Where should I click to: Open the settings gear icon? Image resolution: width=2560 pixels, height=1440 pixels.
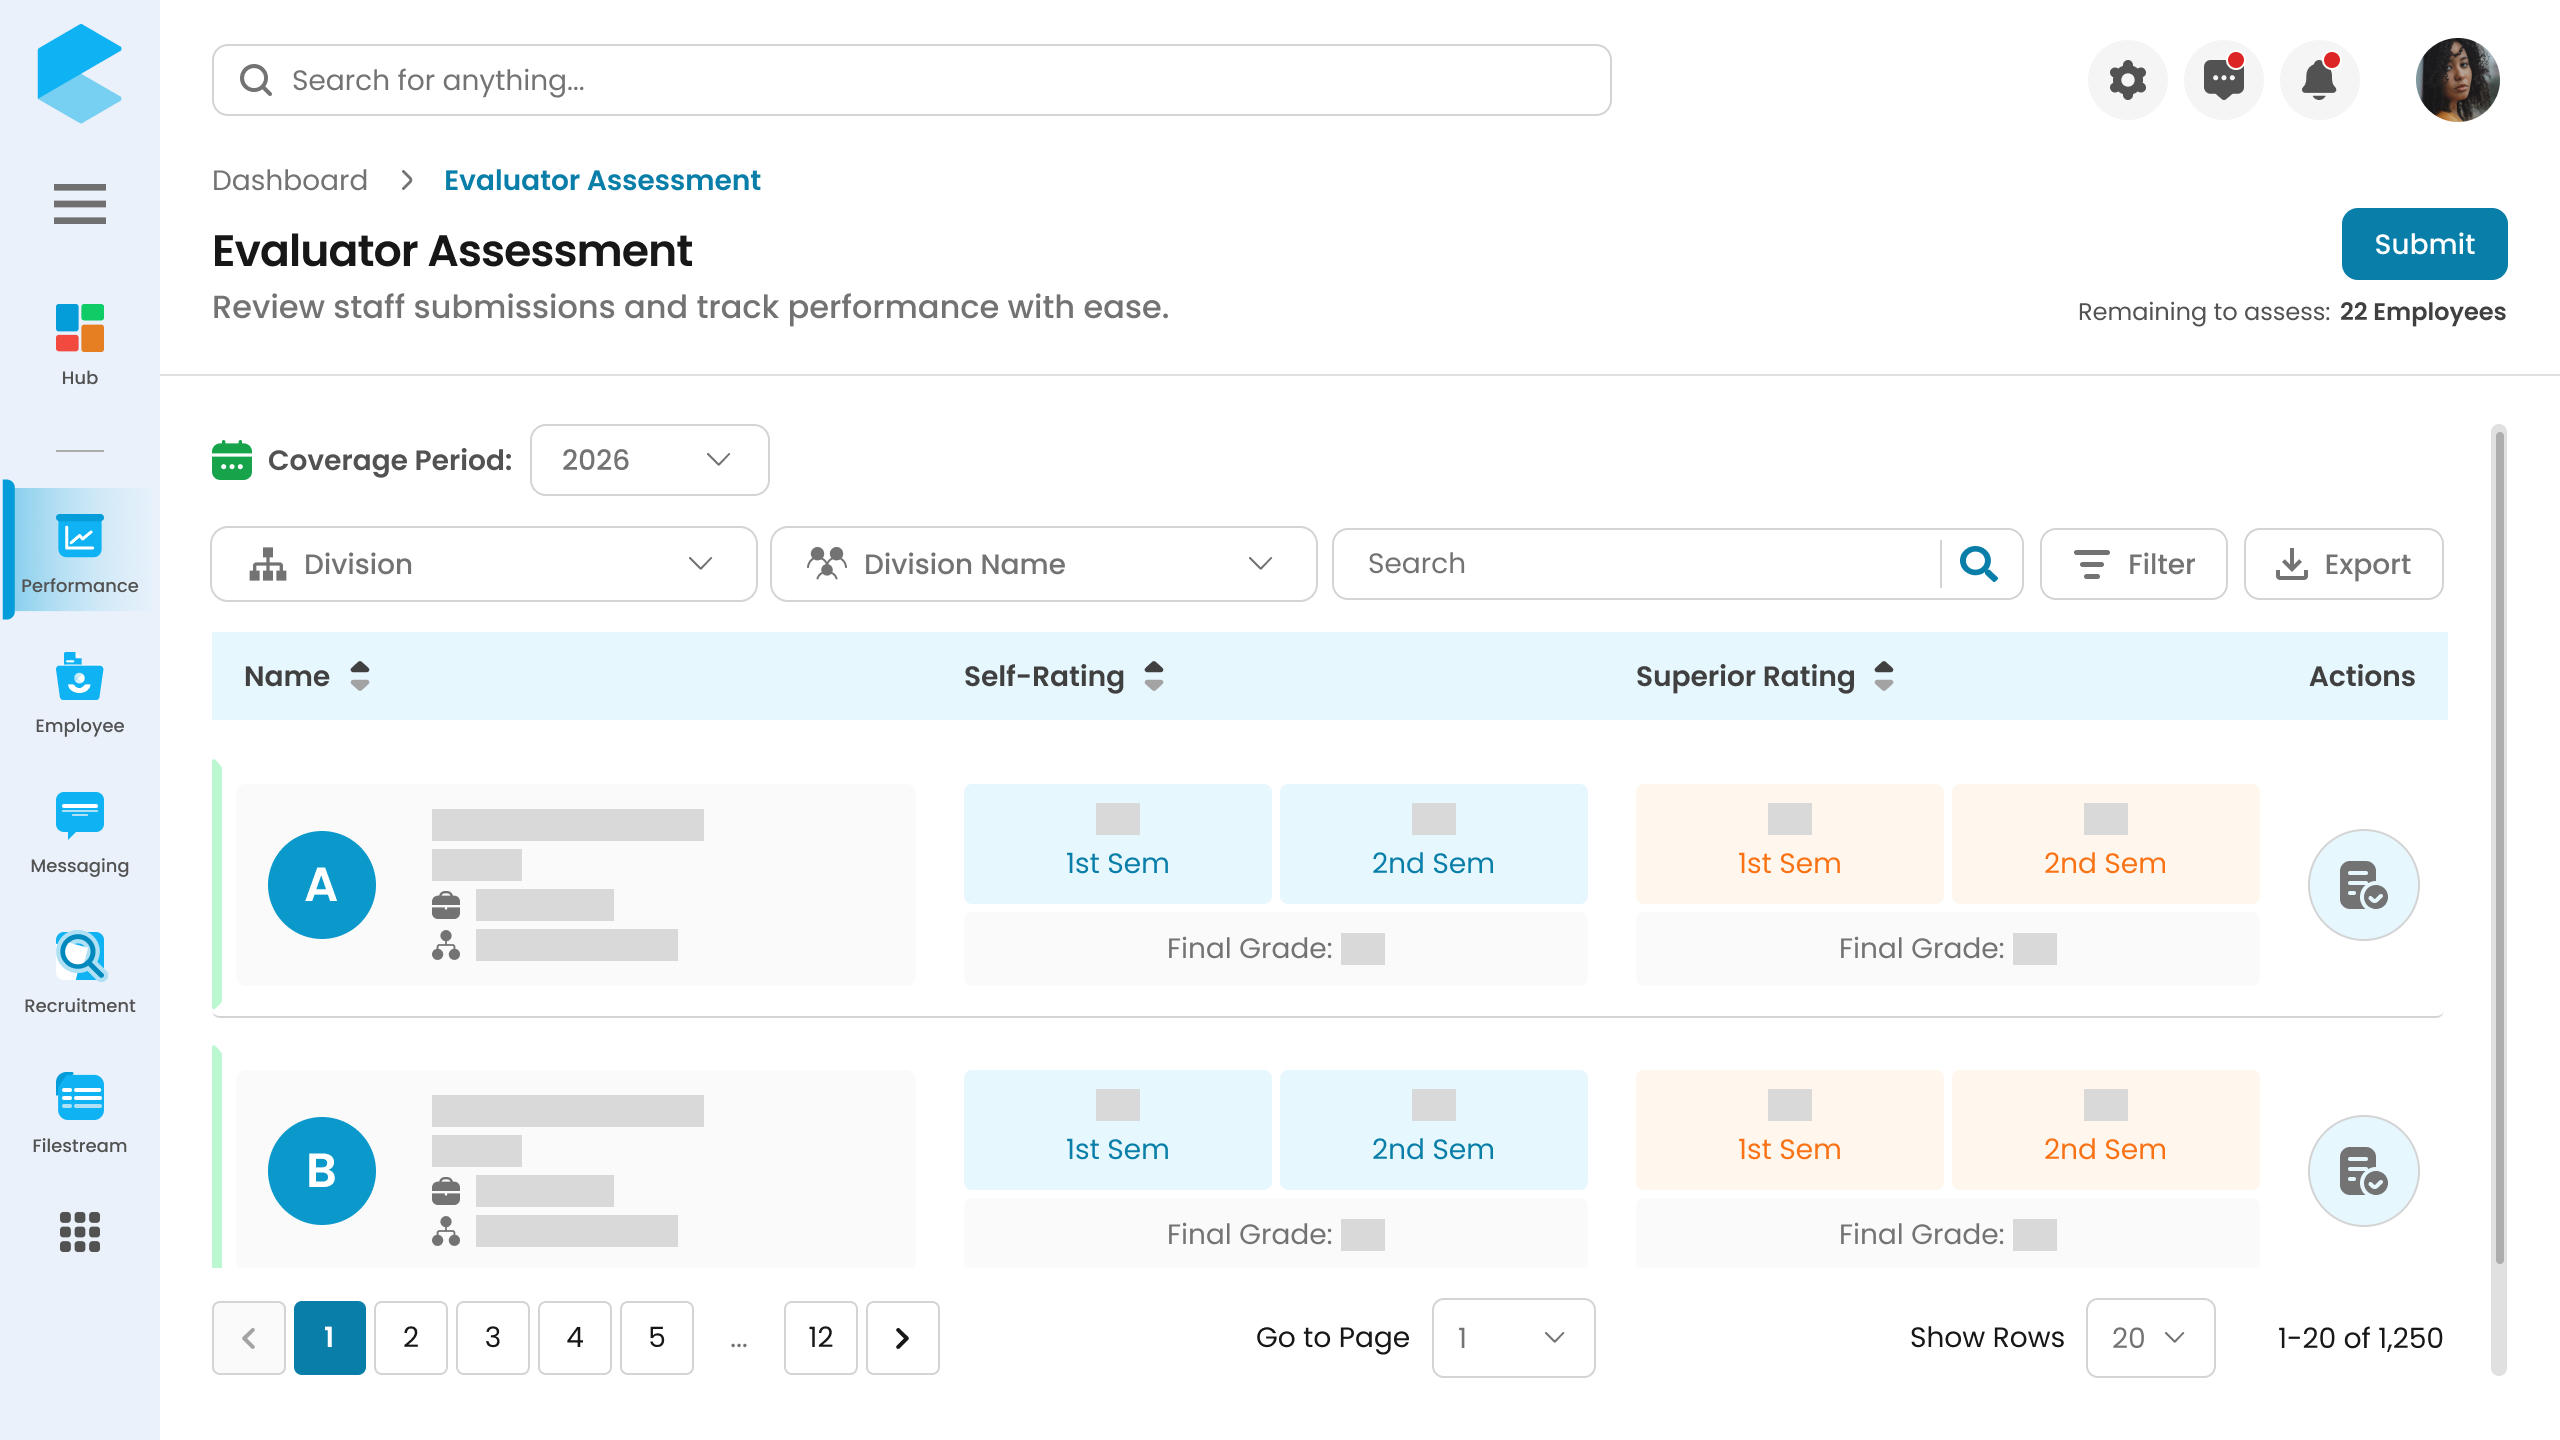2127,80
